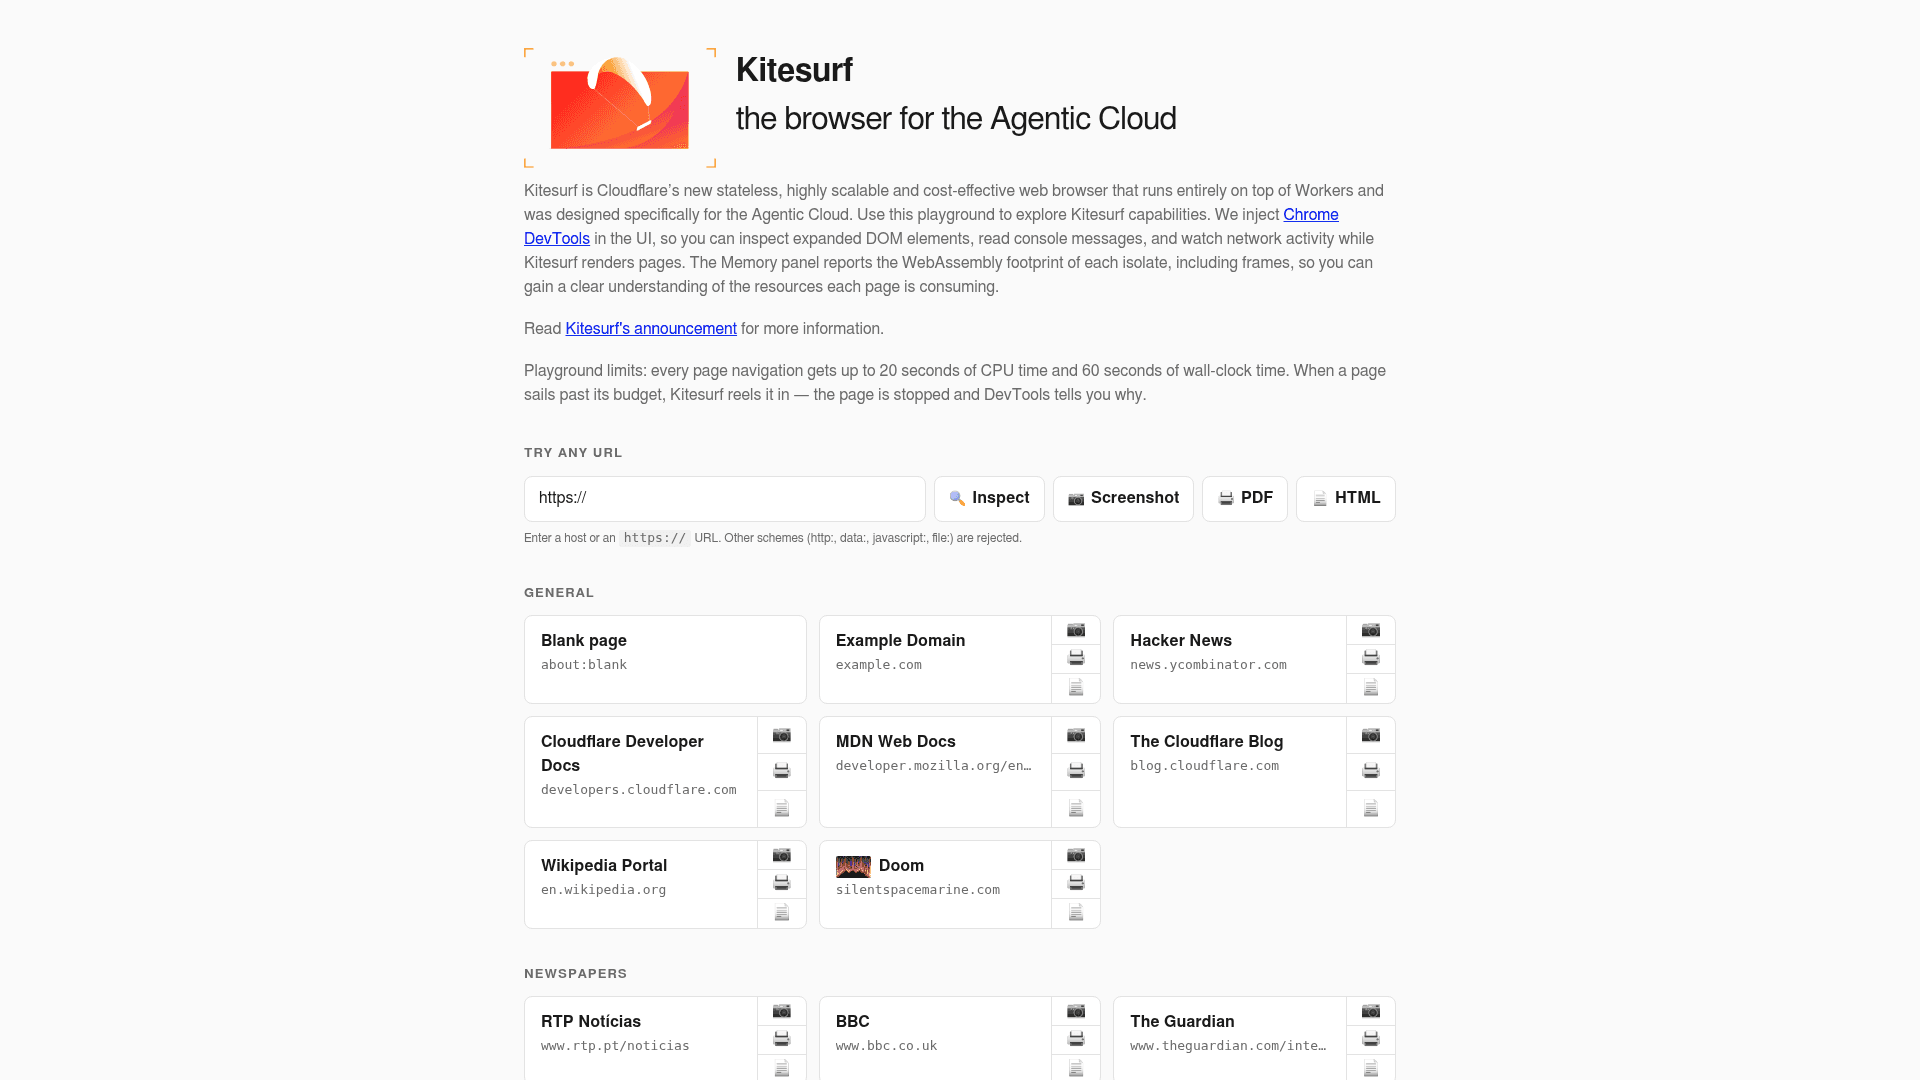Printer icon on The Guardian card
This screenshot has width=1920, height=1080.
click(x=1371, y=1039)
